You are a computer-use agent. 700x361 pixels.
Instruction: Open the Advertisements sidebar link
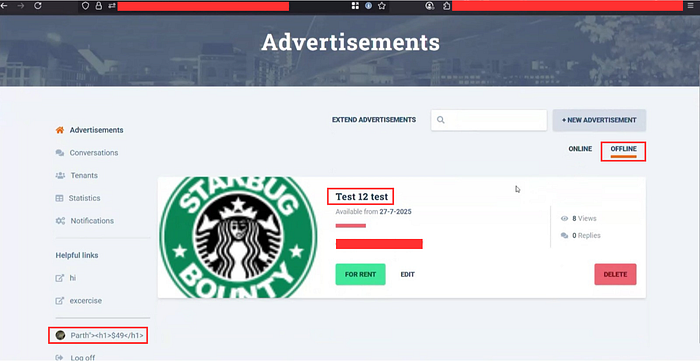[x=96, y=130]
